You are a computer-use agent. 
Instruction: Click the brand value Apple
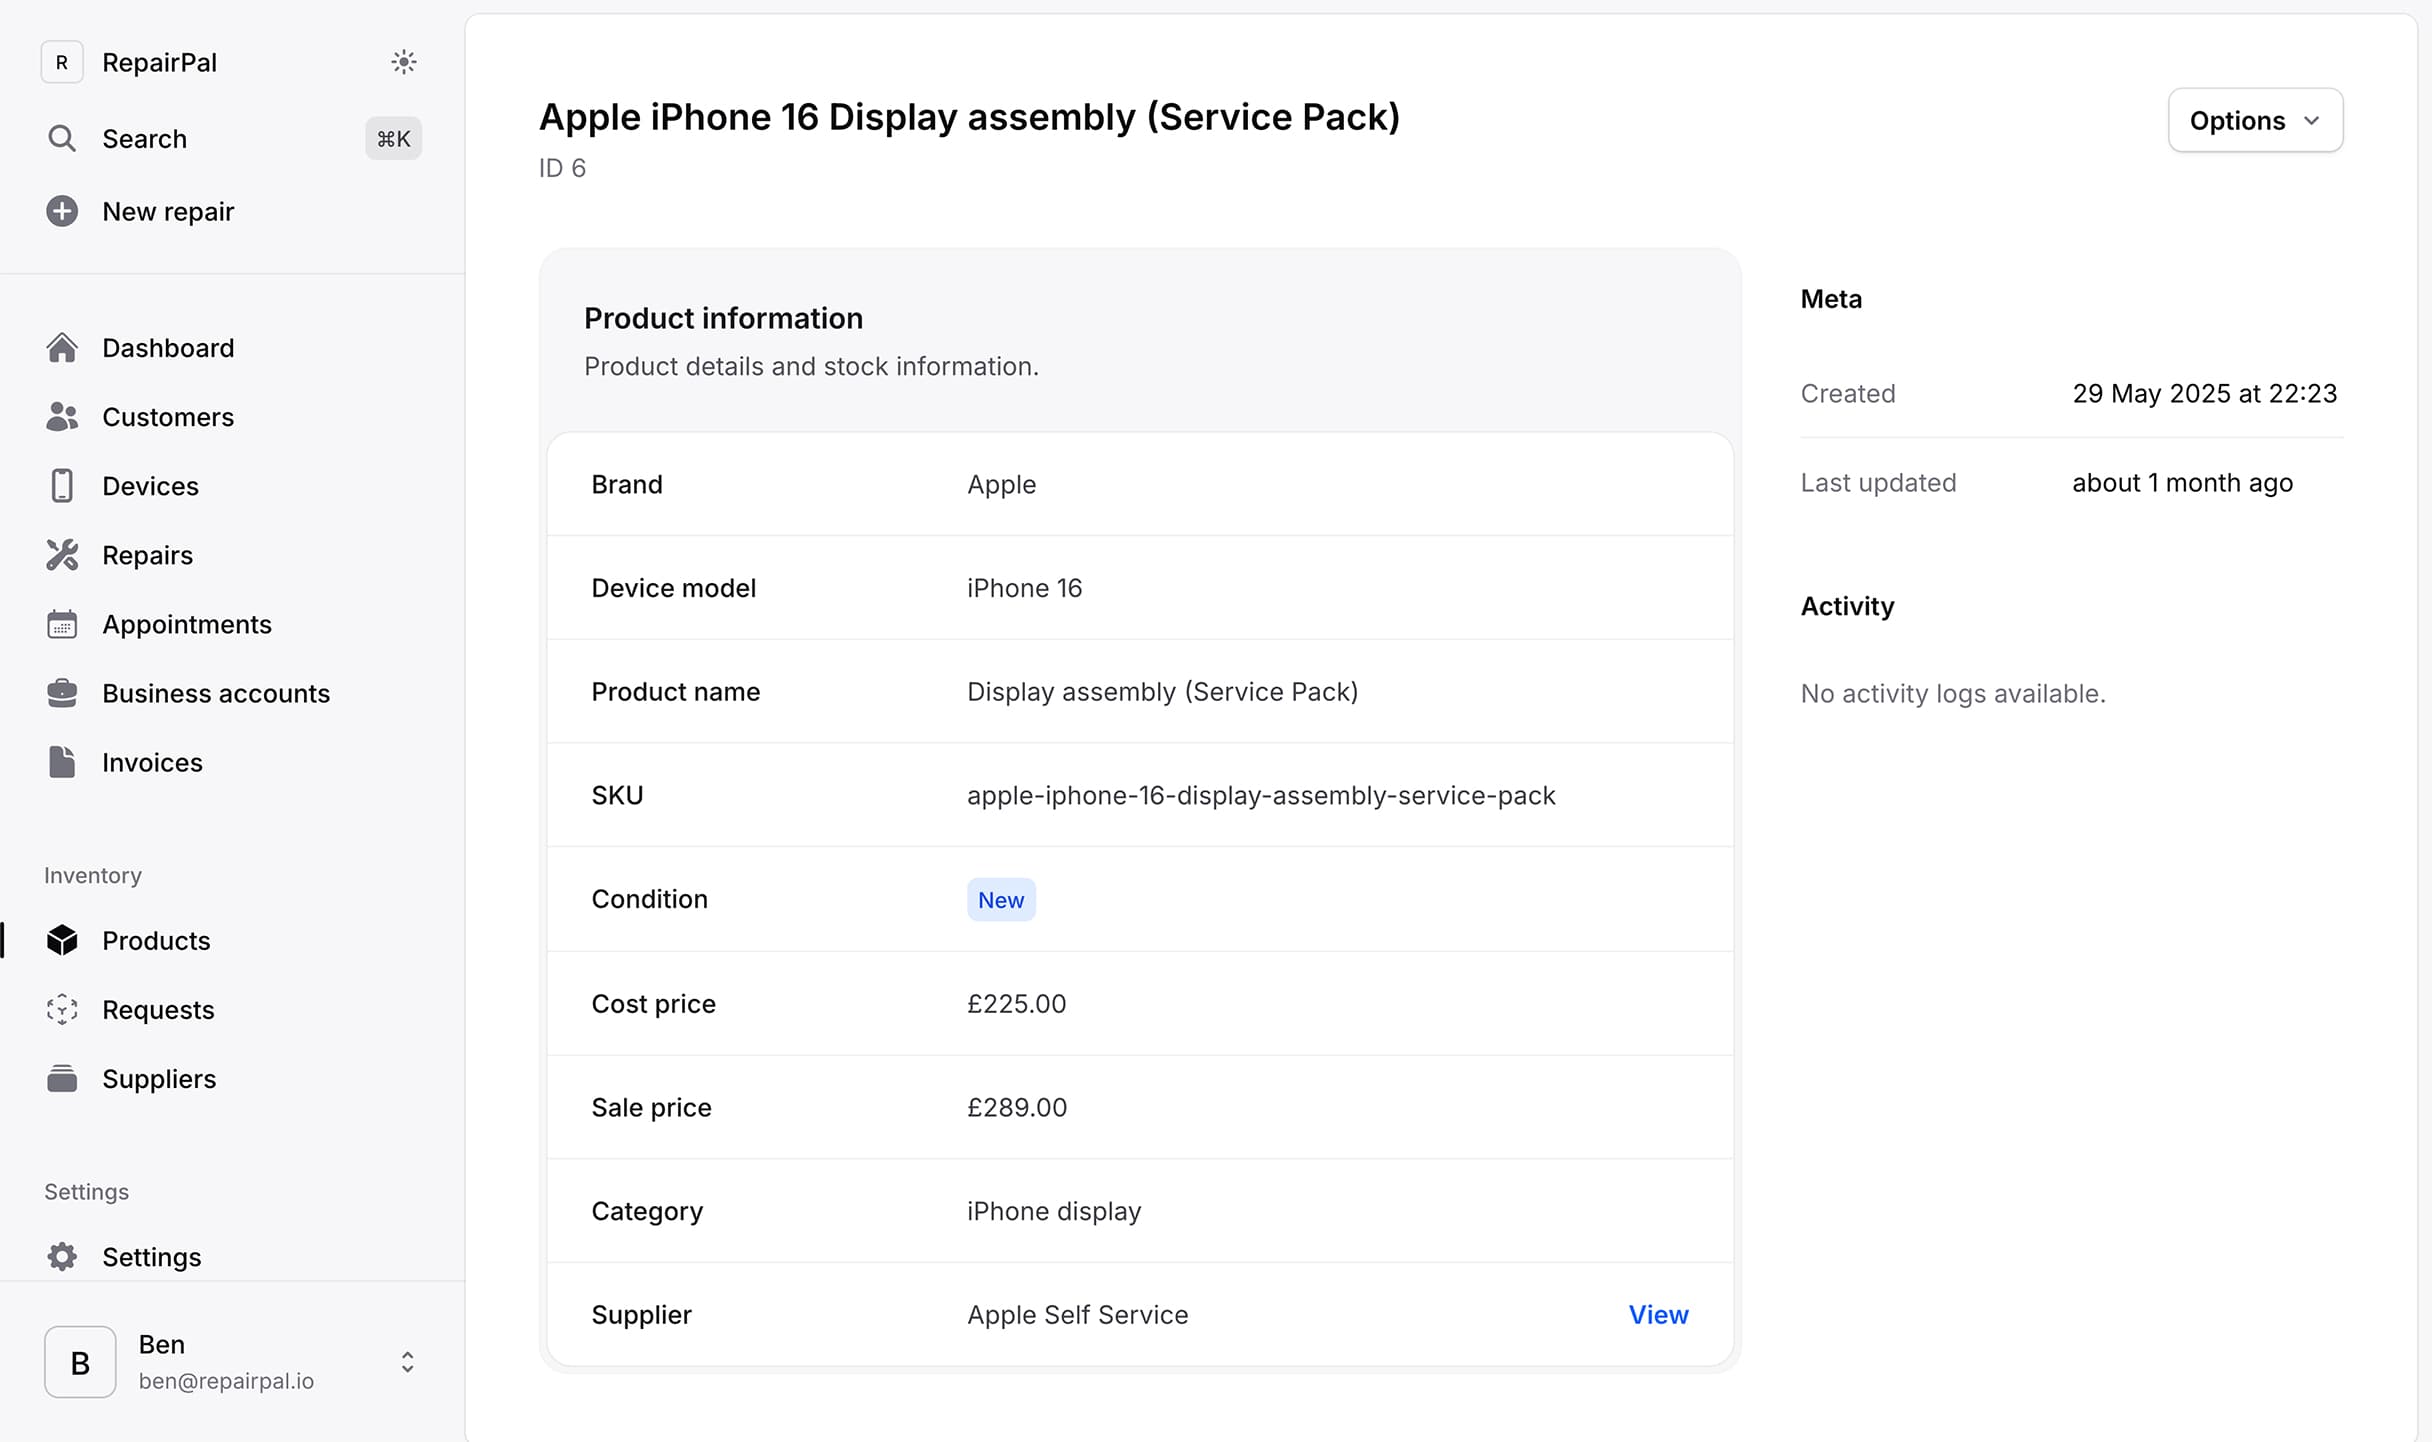(x=1001, y=484)
